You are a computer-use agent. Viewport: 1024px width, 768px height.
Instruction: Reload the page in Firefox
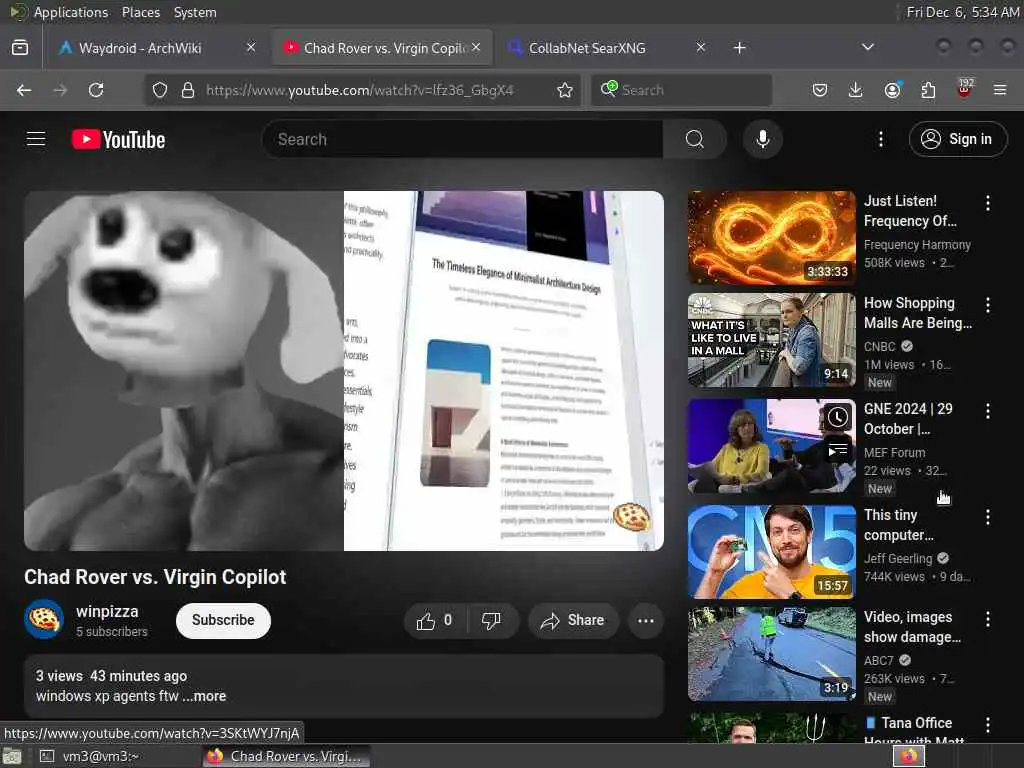pos(96,90)
